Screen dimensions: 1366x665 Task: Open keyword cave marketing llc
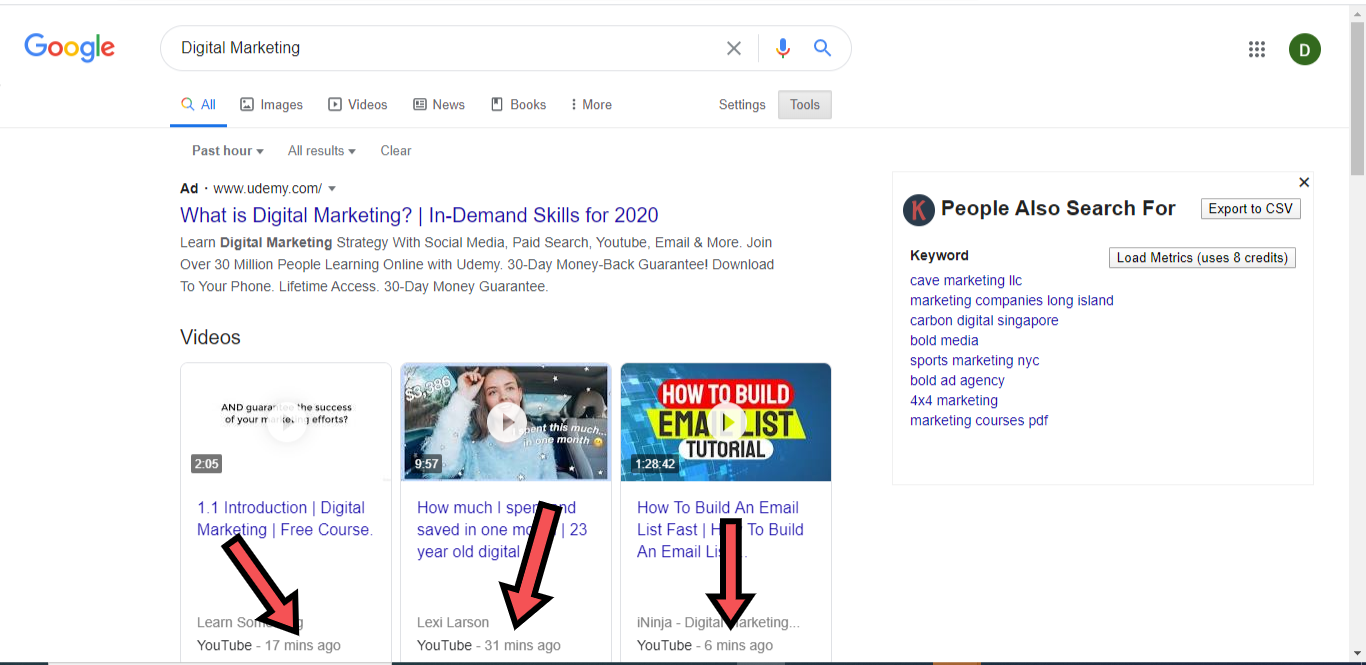click(966, 281)
